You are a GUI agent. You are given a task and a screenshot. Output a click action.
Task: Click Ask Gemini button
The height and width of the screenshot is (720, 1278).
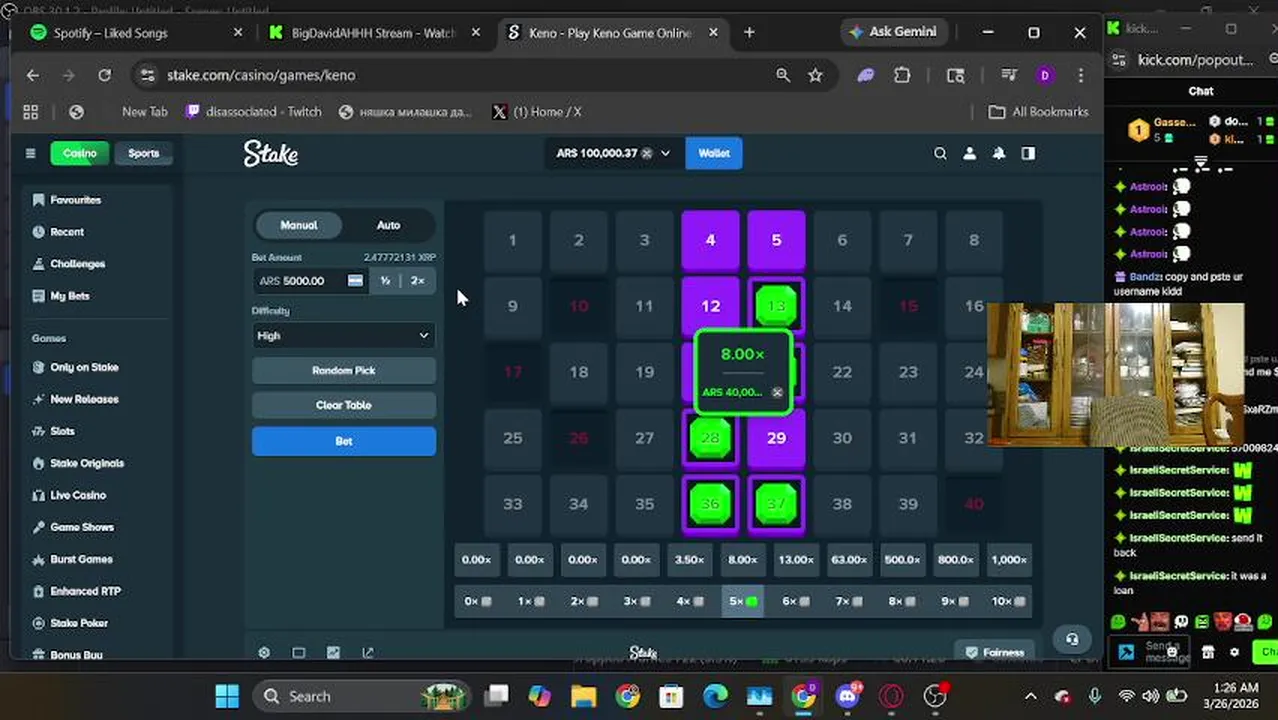892,32
